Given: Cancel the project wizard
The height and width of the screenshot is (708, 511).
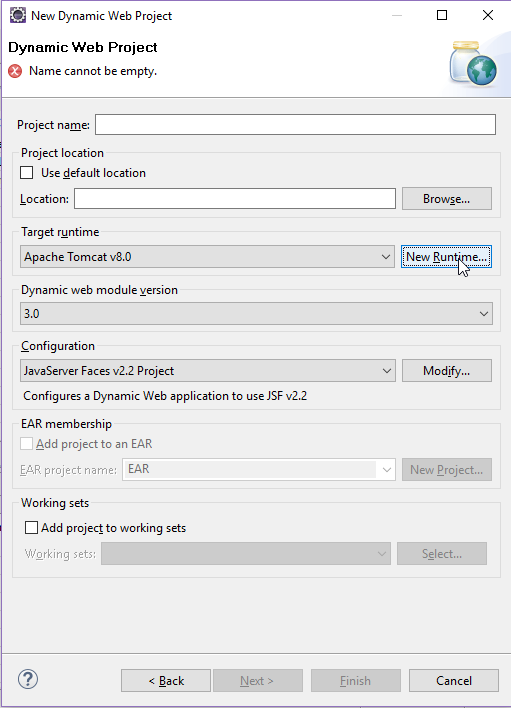Looking at the screenshot, I should [x=454, y=680].
